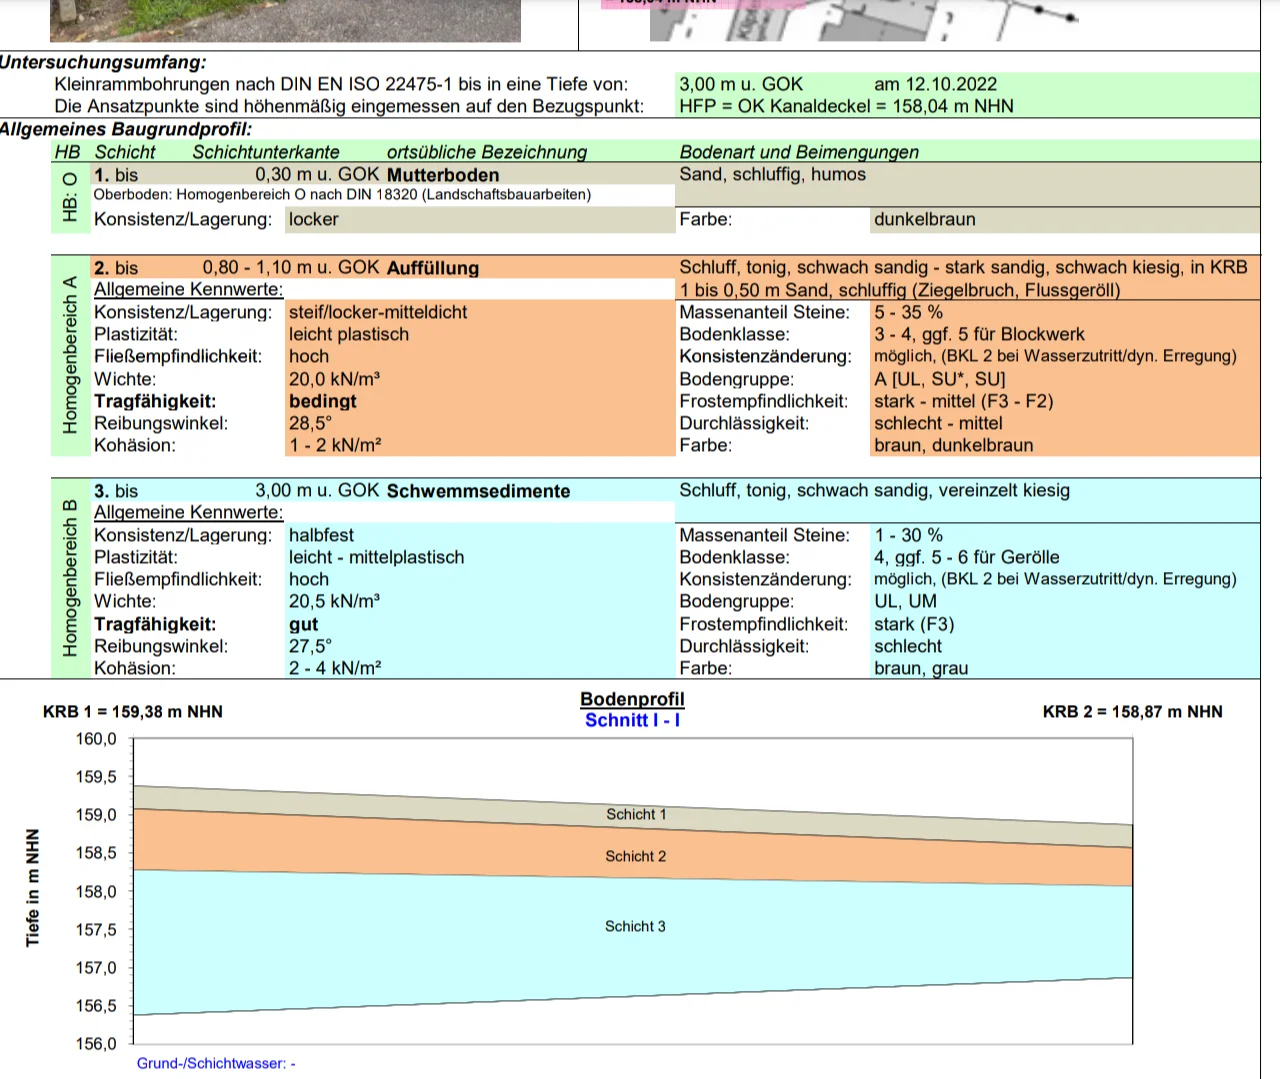The height and width of the screenshot is (1079, 1280).
Task: Click the 'Grund-/Schichtwasser: -' blue text
Action: (x=216, y=1063)
